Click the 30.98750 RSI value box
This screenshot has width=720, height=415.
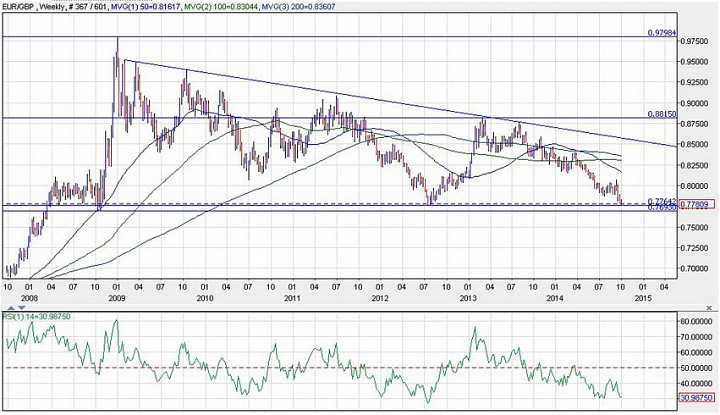point(696,397)
